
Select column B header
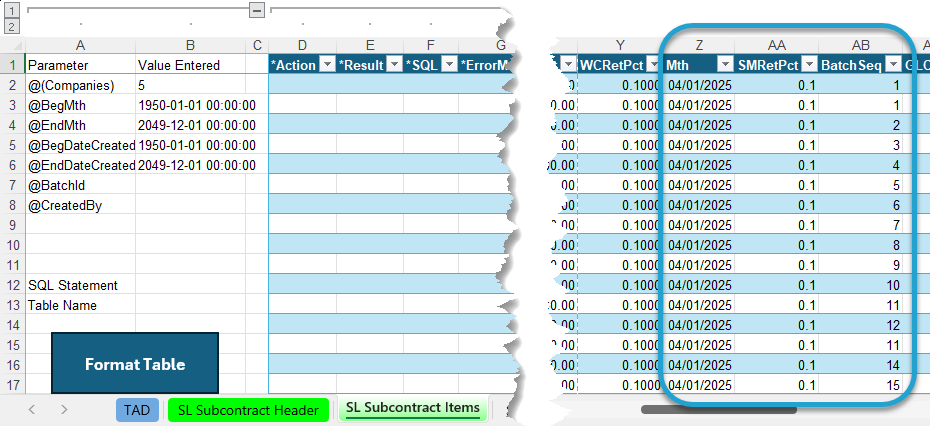[190, 46]
